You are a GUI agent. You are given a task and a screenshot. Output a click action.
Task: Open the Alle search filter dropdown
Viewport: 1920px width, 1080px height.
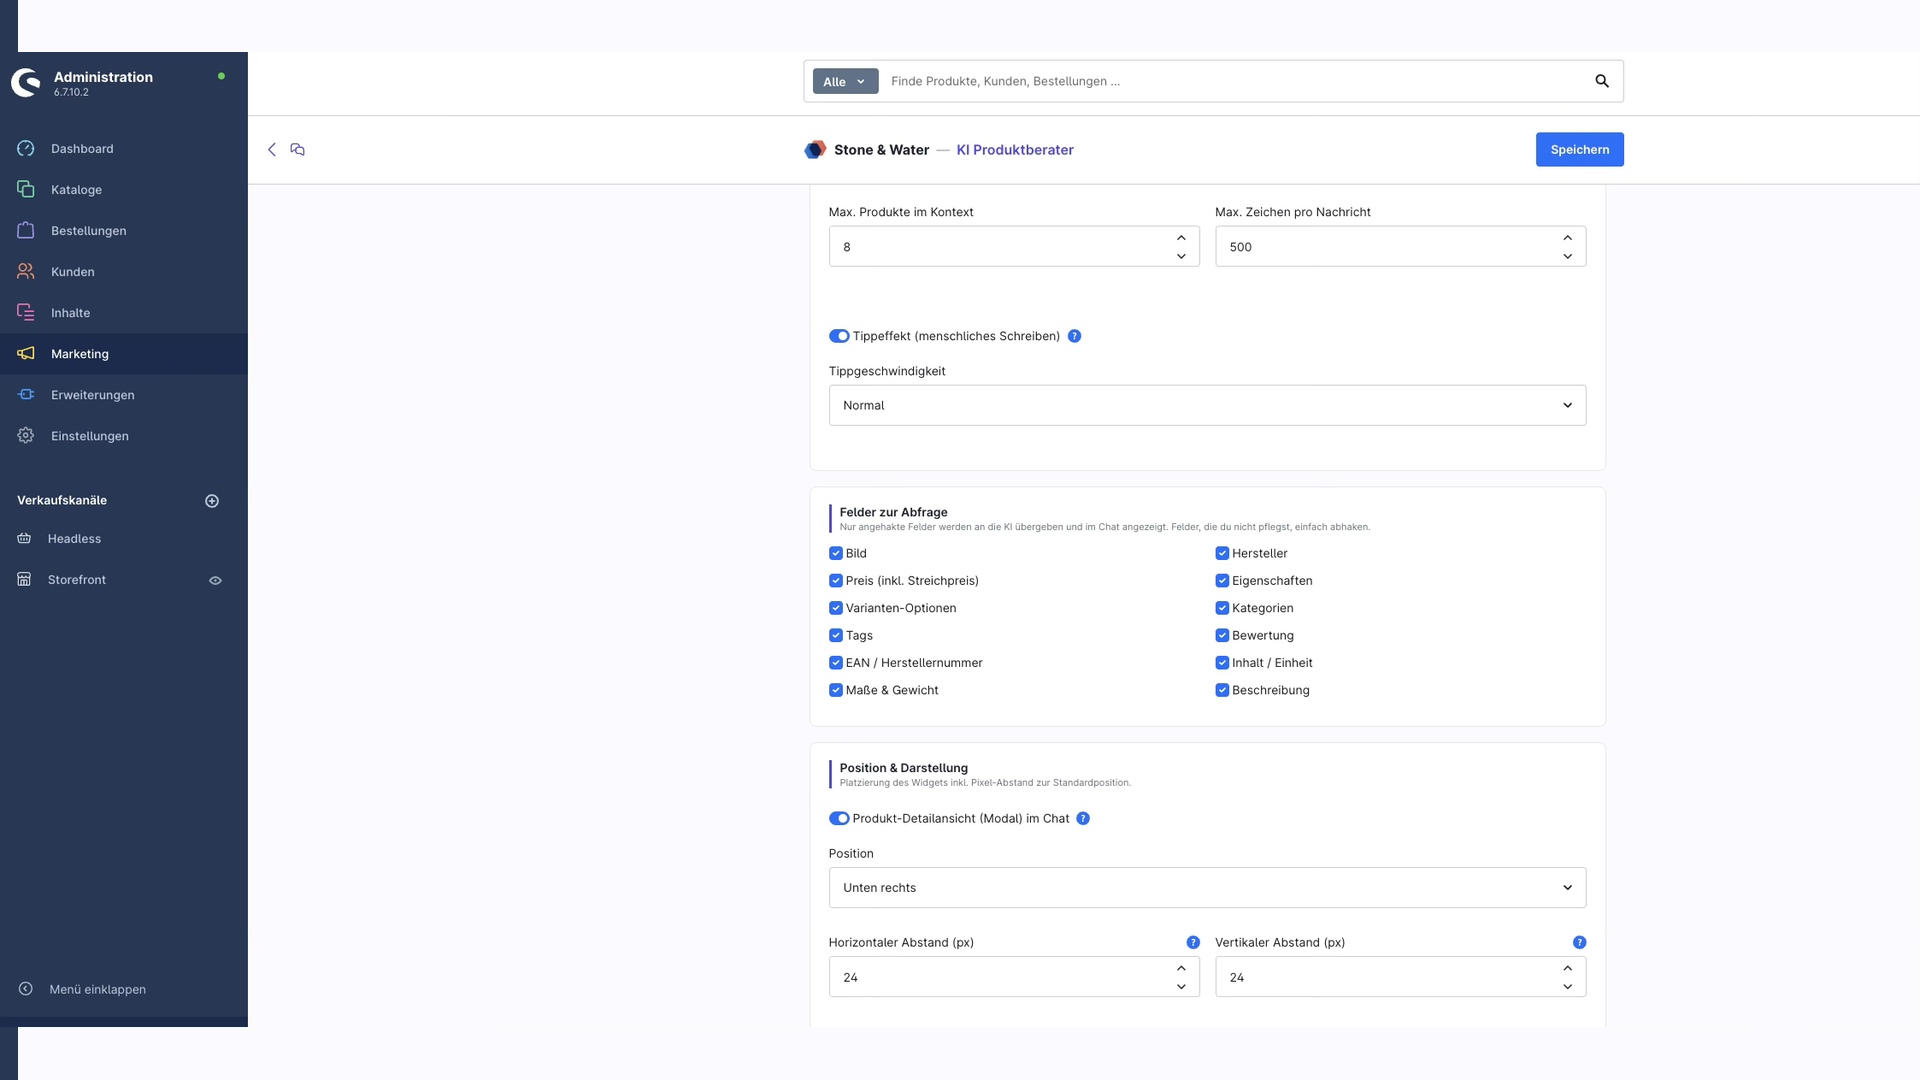click(x=845, y=82)
